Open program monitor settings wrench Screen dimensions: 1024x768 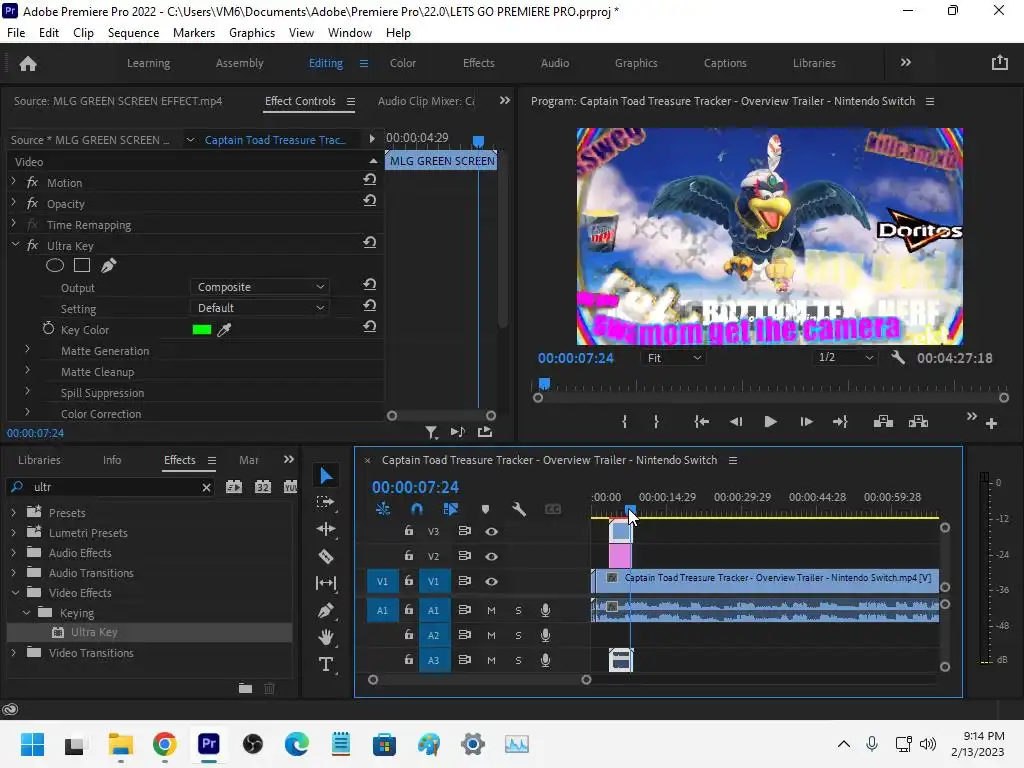pos(898,357)
